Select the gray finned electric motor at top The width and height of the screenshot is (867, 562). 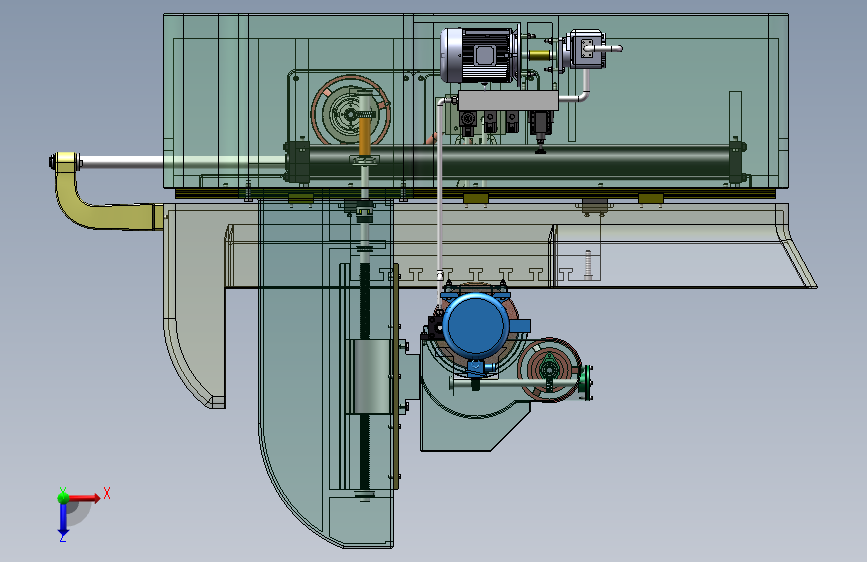click(480, 56)
